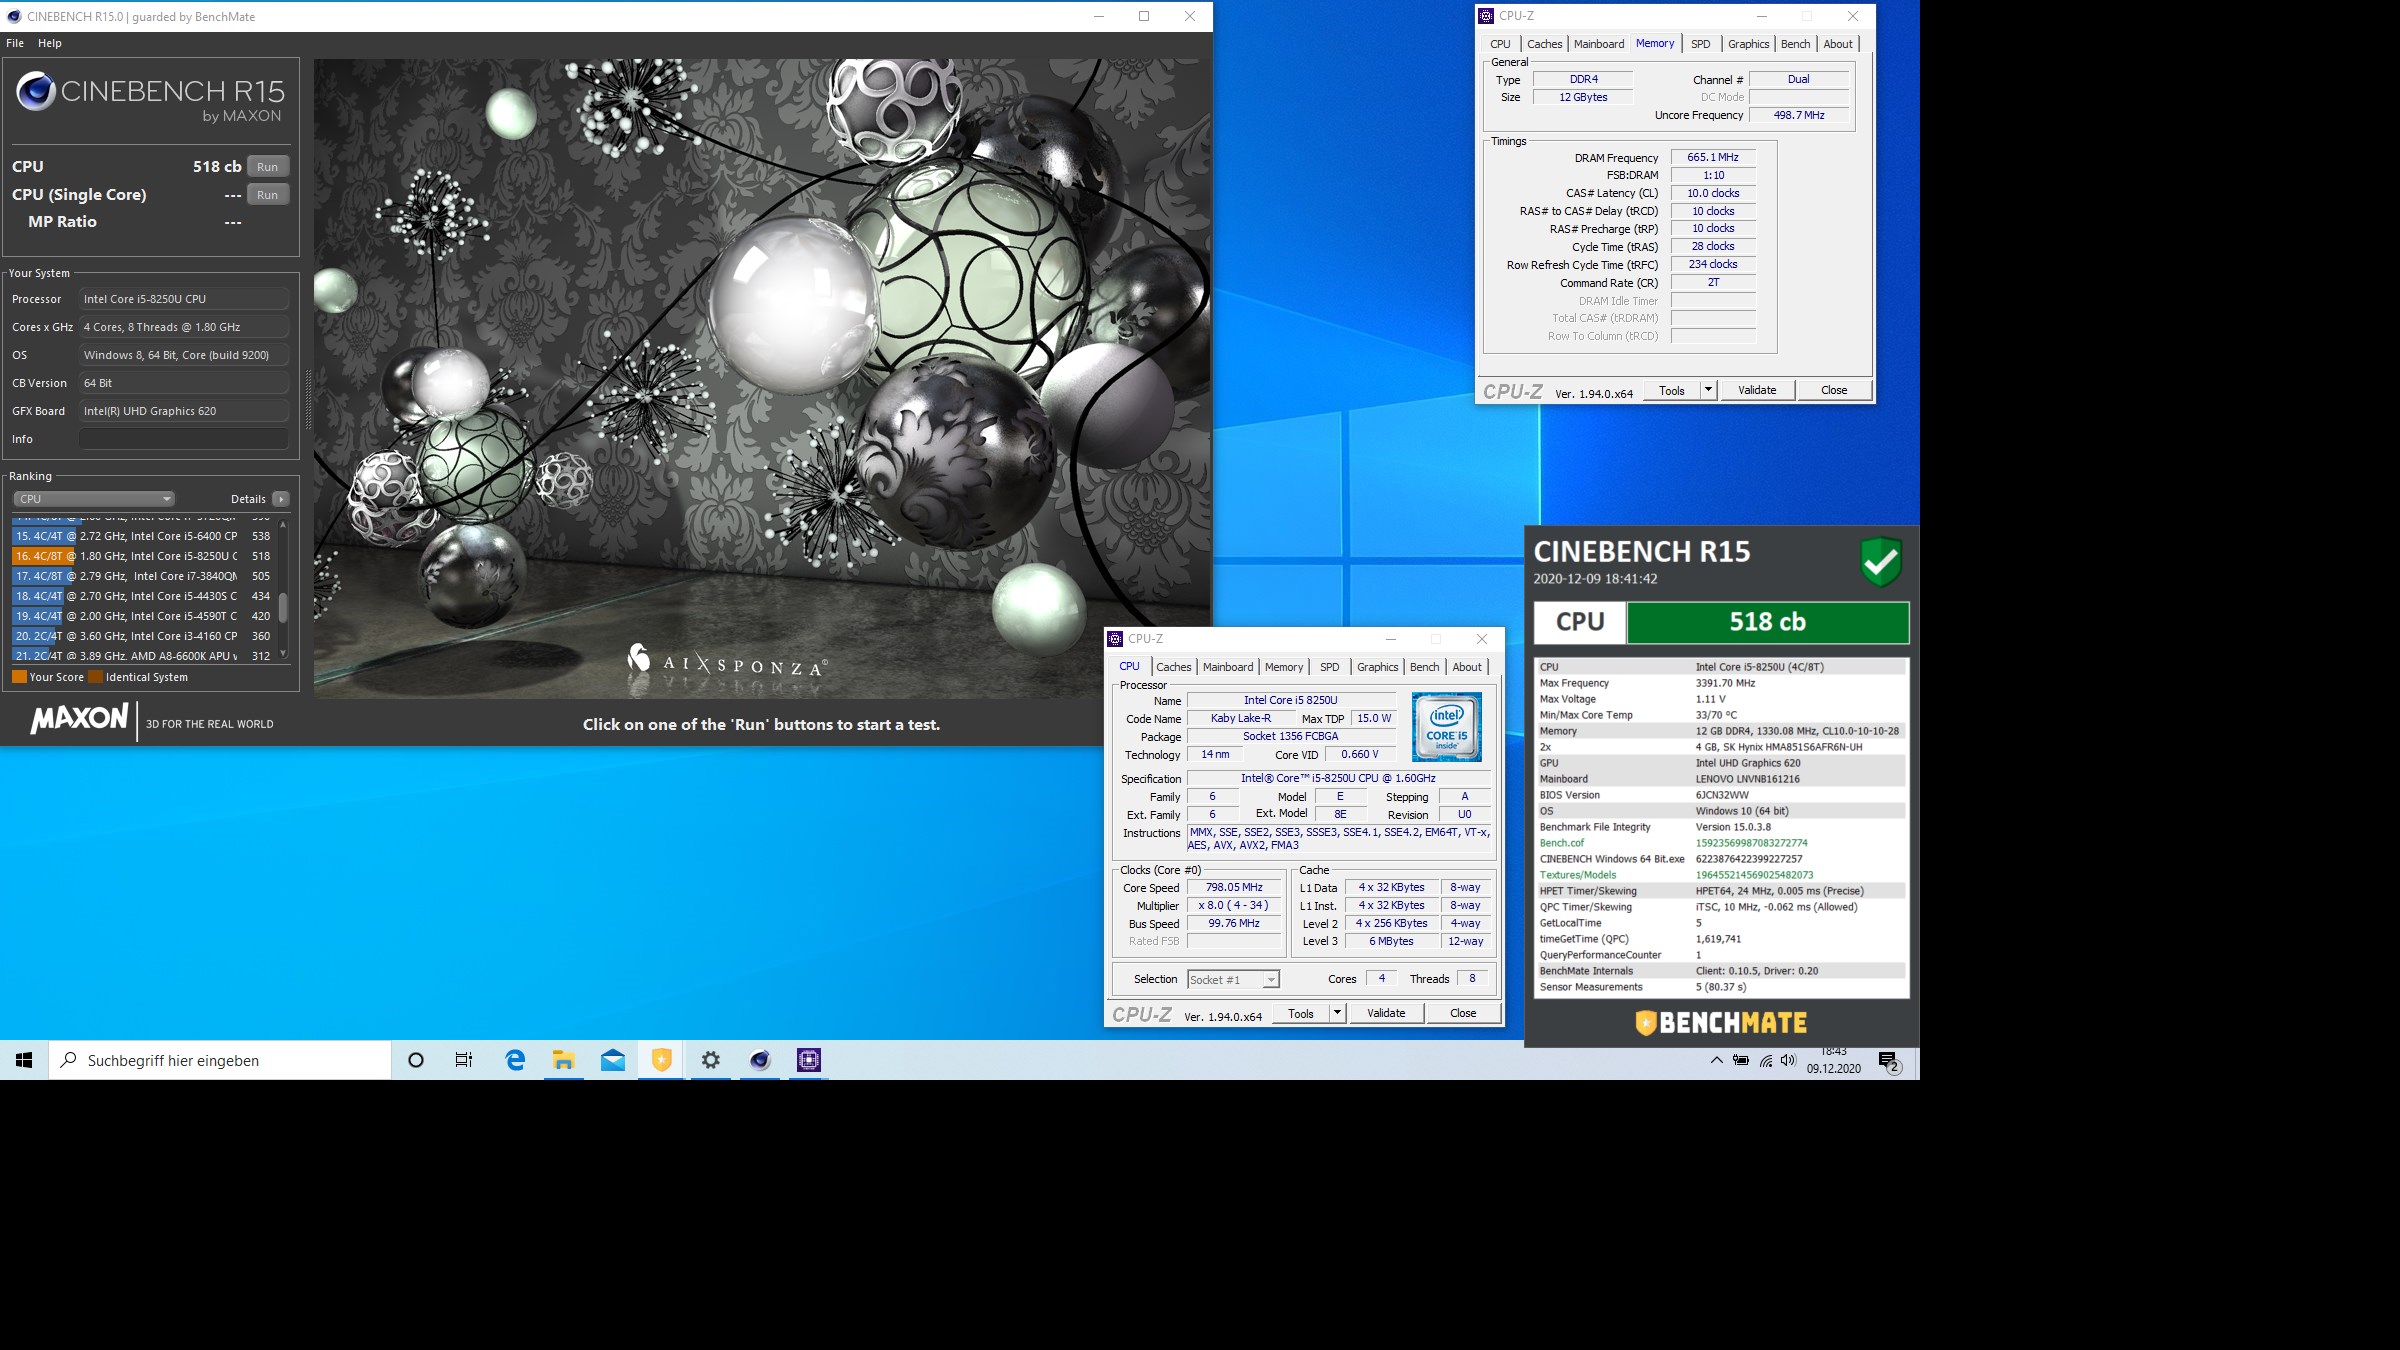The width and height of the screenshot is (2400, 1350).
Task: Click the Cinebench R15 logo icon
Action: pyautogui.click(x=35, y=92)
